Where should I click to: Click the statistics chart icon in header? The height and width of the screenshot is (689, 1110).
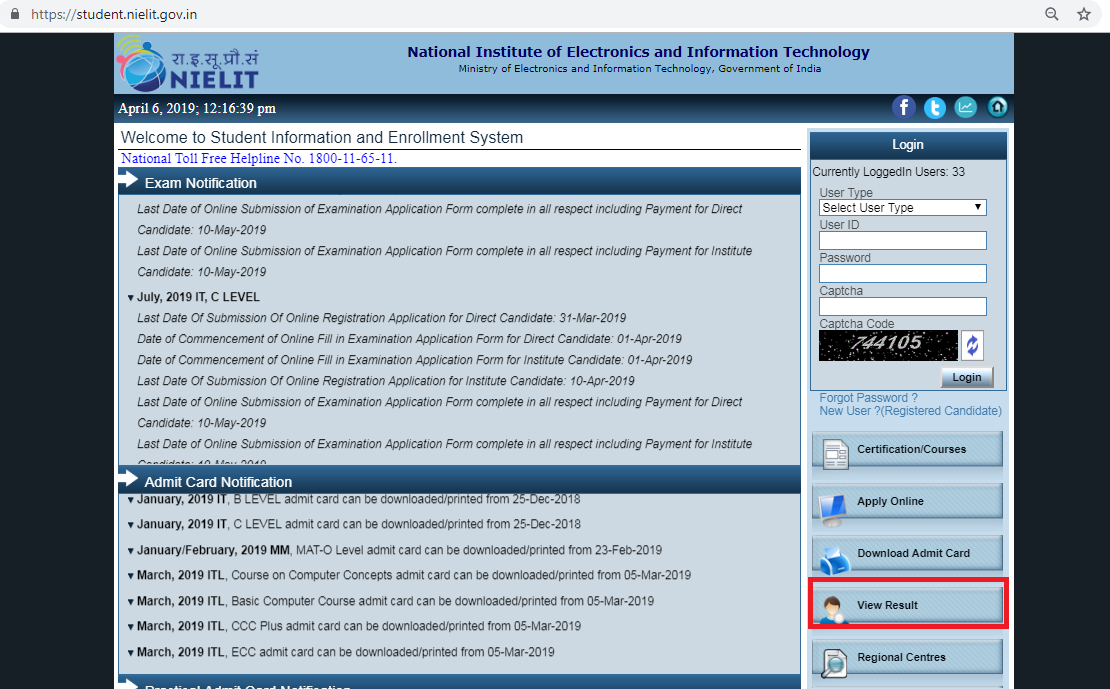[x=966, y=108]
